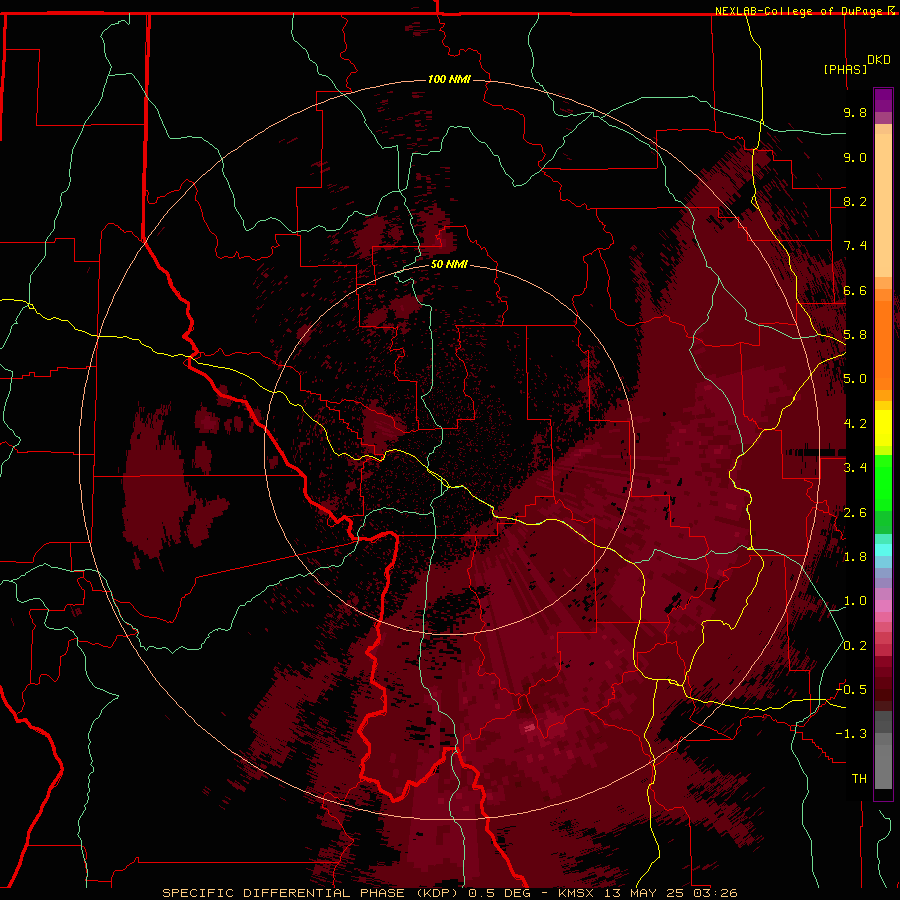The width and height of the screenshot is (900, 900).
Task: Click the SPECIFIC DIFFERENTIAL PHASE (KDP) caption
Action: point(313,893)
